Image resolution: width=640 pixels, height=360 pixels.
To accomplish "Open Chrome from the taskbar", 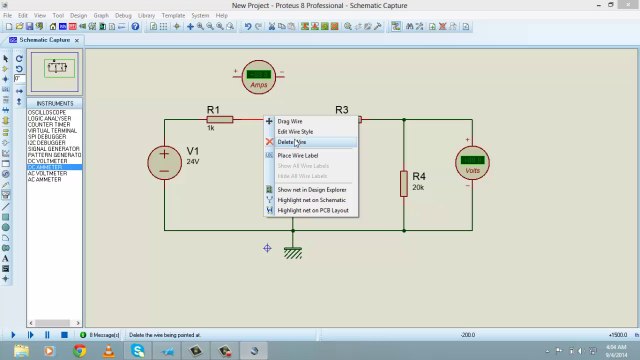I will click(x=80, y=351).
